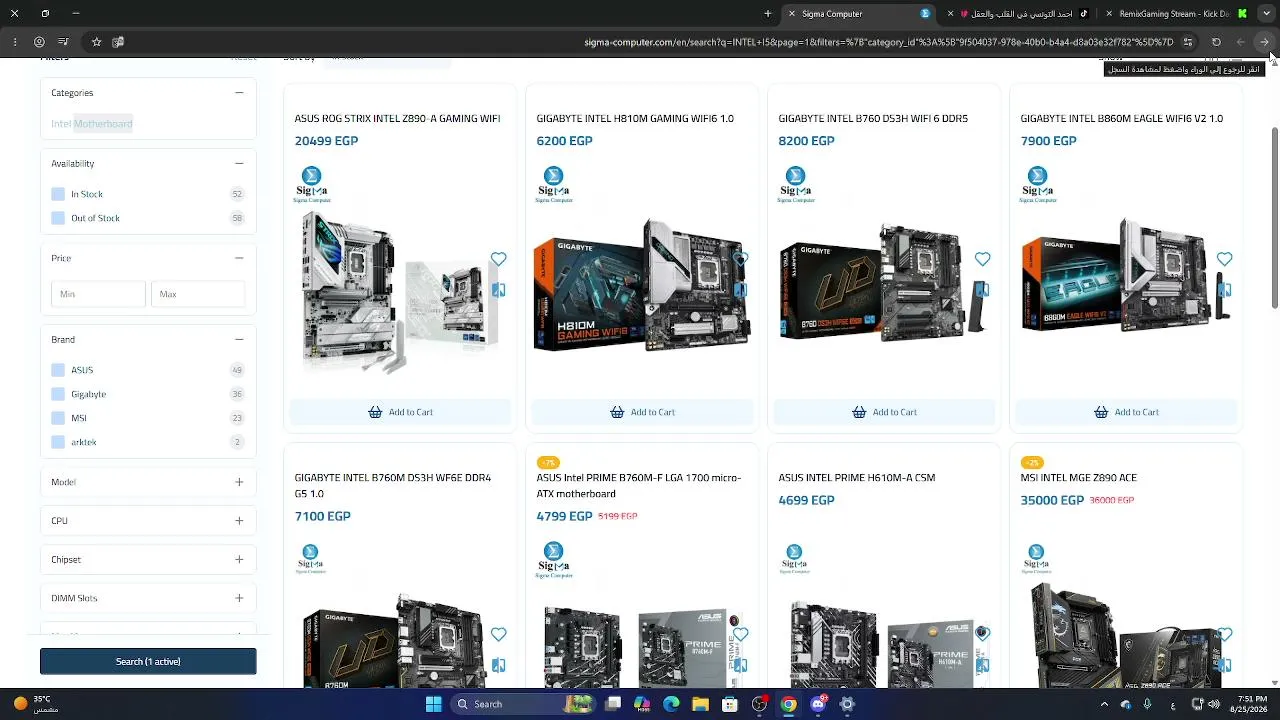The image size is (1280, 720).
Task: Compare the GIGABYTE B760M DS3H WF6E DDR4
Action: point(498,665)
